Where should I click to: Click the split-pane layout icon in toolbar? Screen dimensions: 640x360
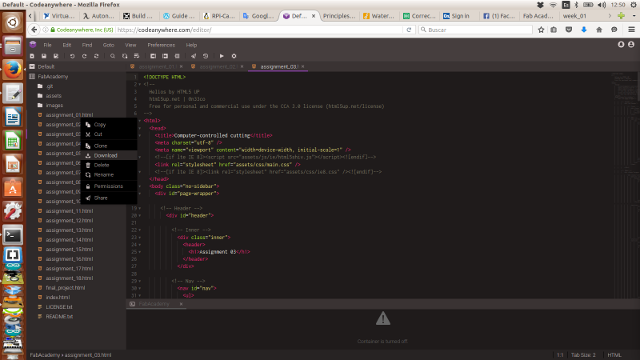[165, 56]
